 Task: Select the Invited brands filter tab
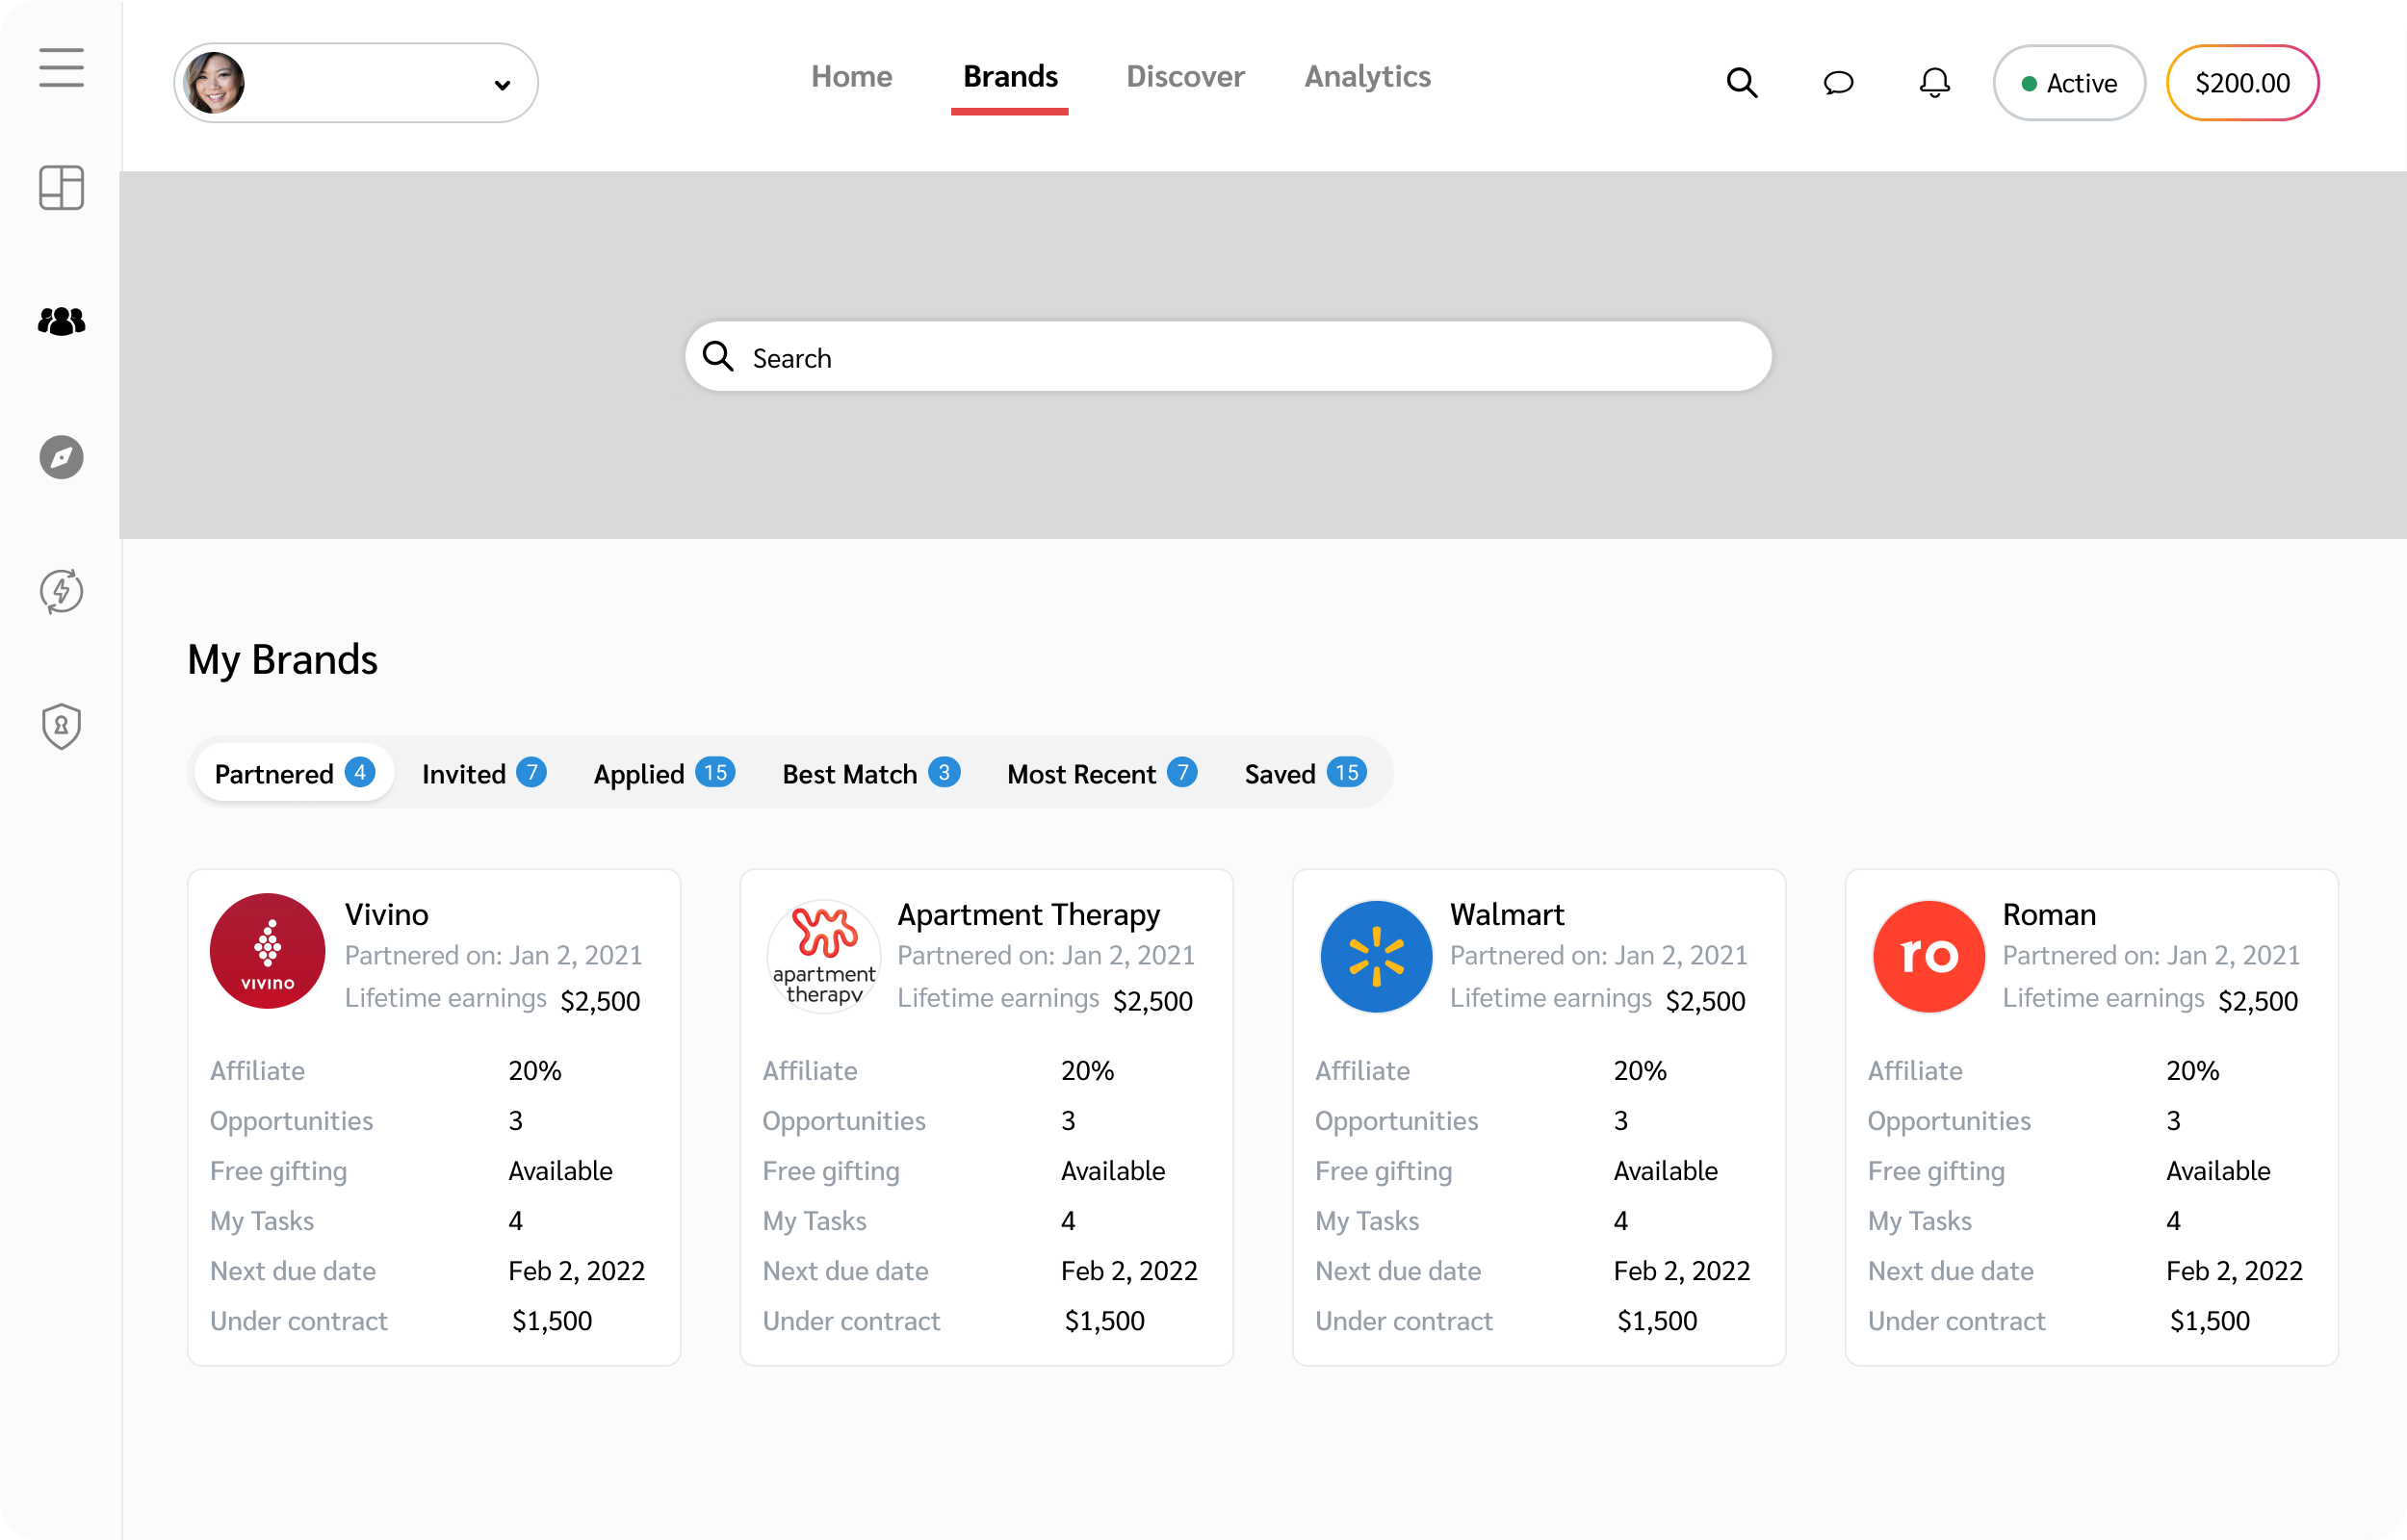coord(483,773)
